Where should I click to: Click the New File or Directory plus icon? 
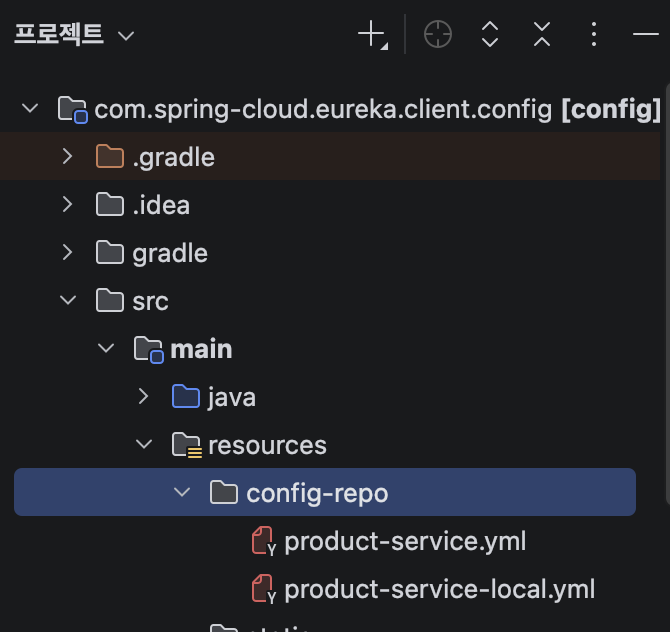pyautogui.click(x=372, y=35)
